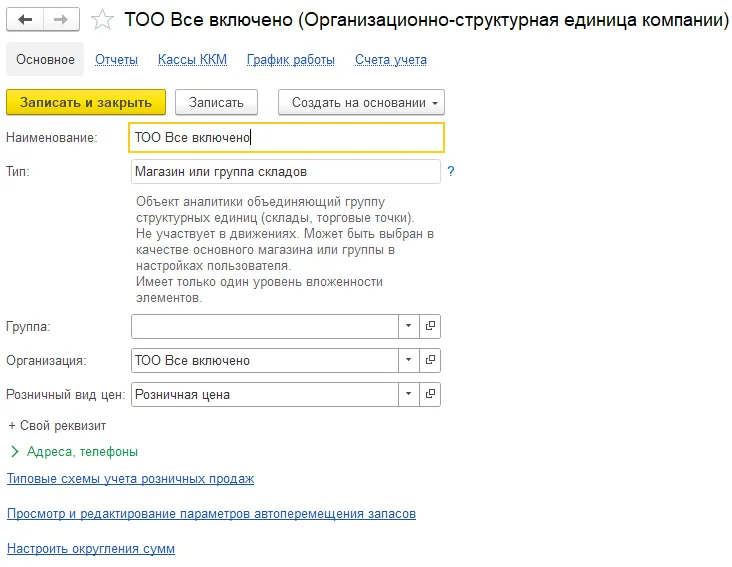Screen dimensions: 732x567
Task: Open Типовые схемы учета розничных продаж link
Action: tap(130, 478)
